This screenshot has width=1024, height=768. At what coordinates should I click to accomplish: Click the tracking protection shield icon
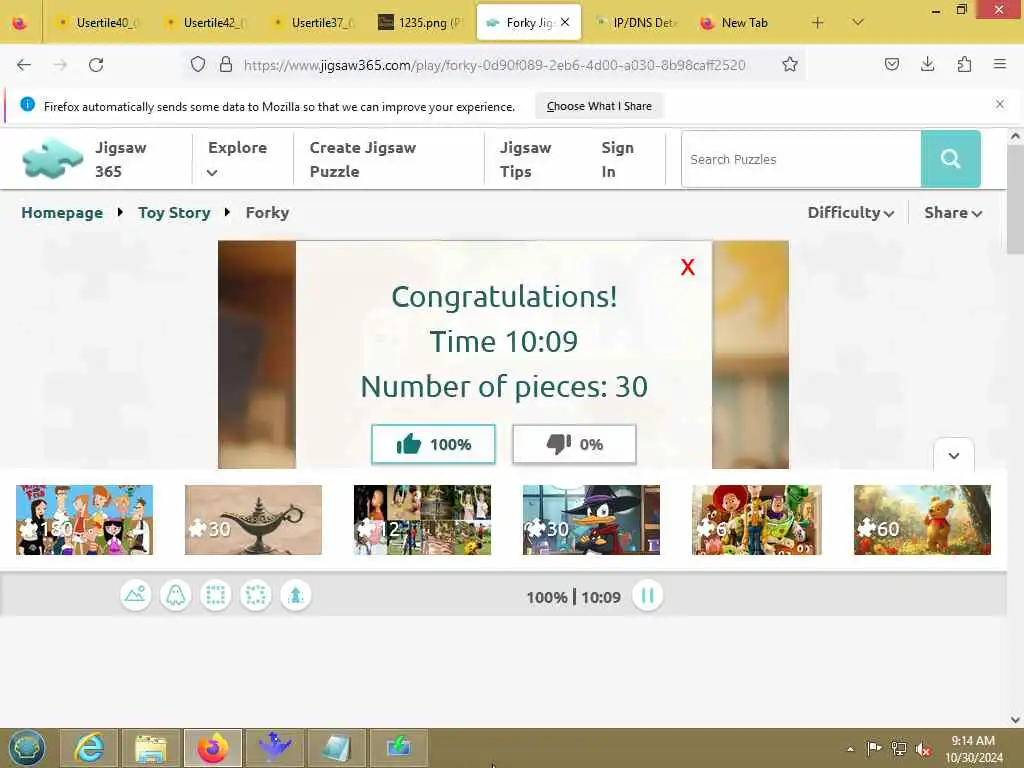pos(198,64)
